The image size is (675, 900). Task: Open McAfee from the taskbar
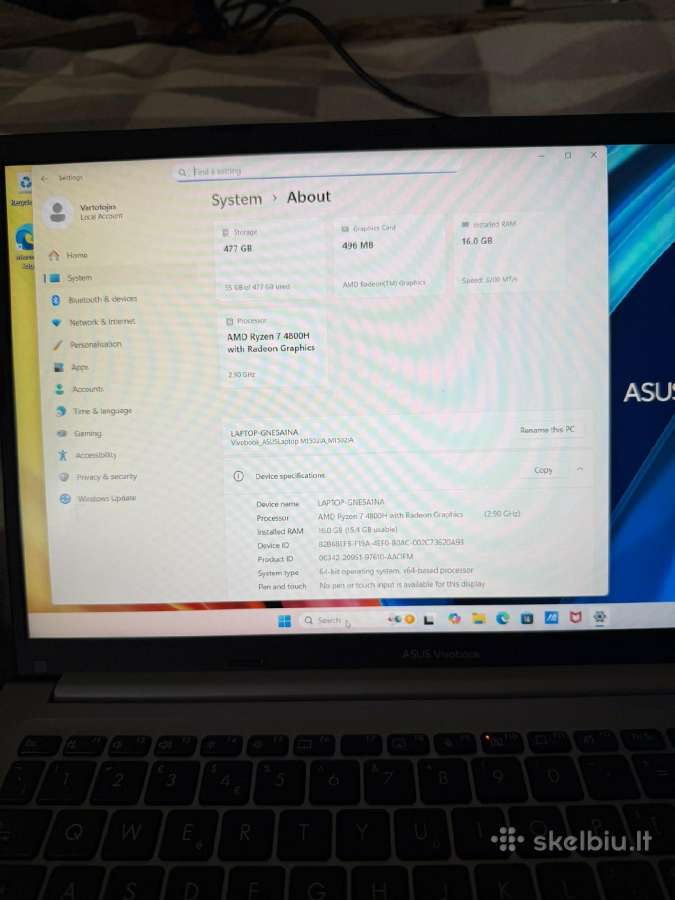coord(575,617)
